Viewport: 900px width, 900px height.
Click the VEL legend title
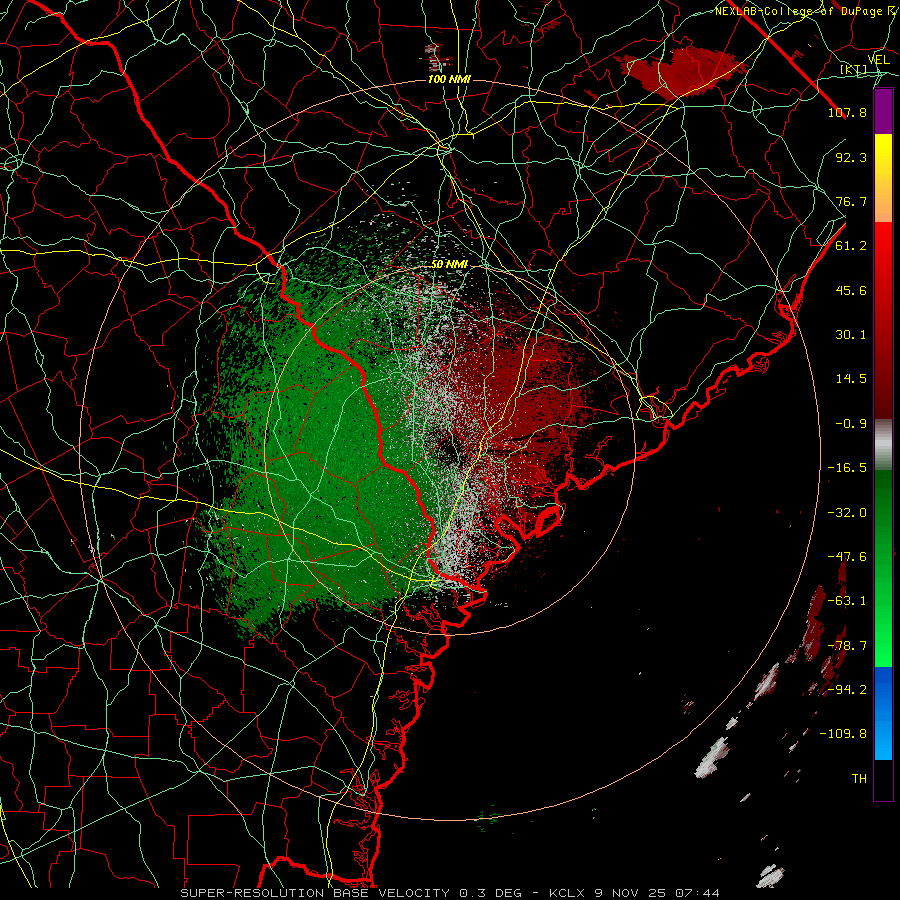click(x=878, y=60)
